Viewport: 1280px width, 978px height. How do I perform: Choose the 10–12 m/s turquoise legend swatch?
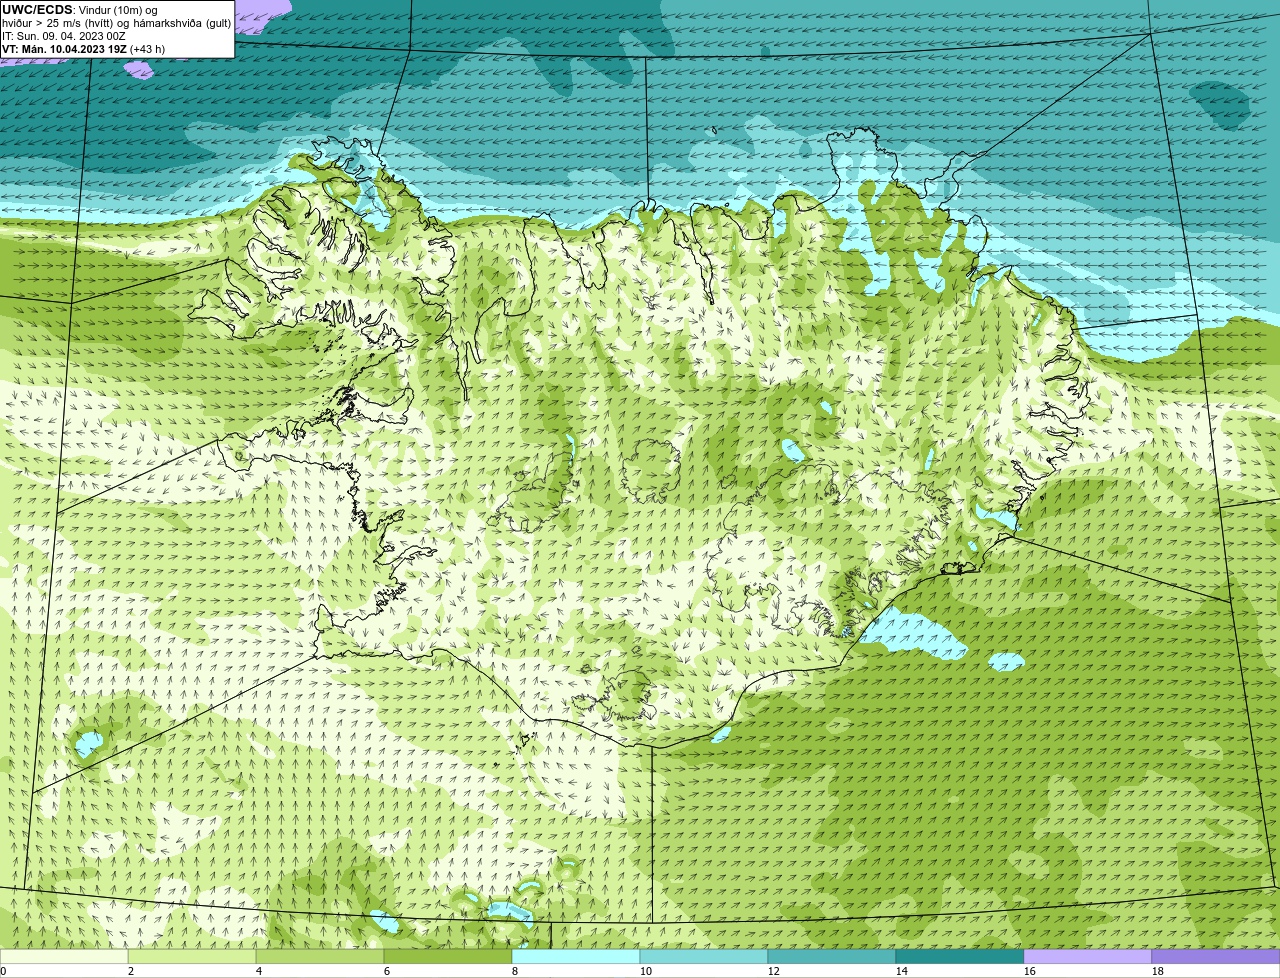704,957
